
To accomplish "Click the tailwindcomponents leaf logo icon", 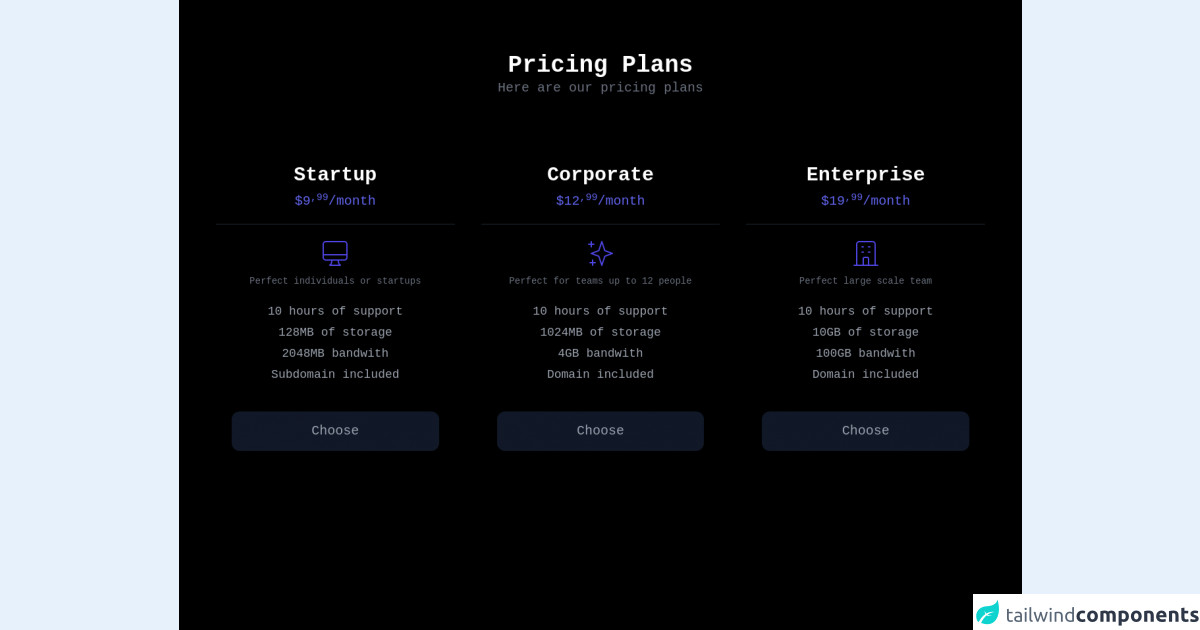I will pos(988,613).
